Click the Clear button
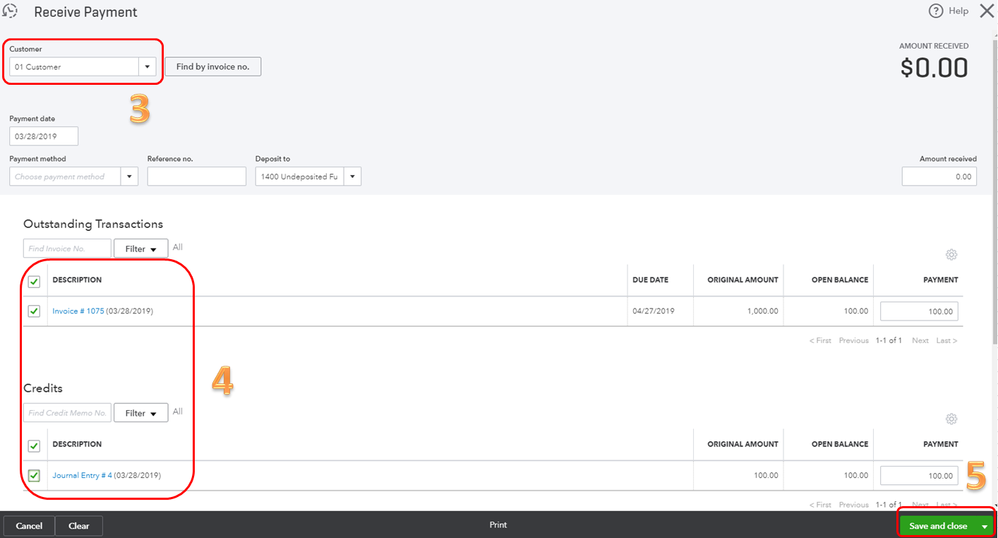Viewport: 998px width, 538px height. (79, 526)
